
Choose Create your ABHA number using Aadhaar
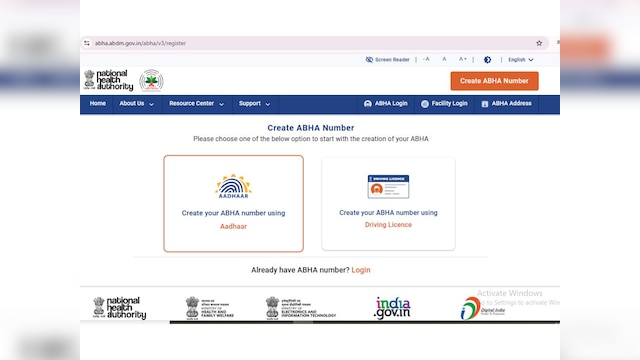pos(233,203)
